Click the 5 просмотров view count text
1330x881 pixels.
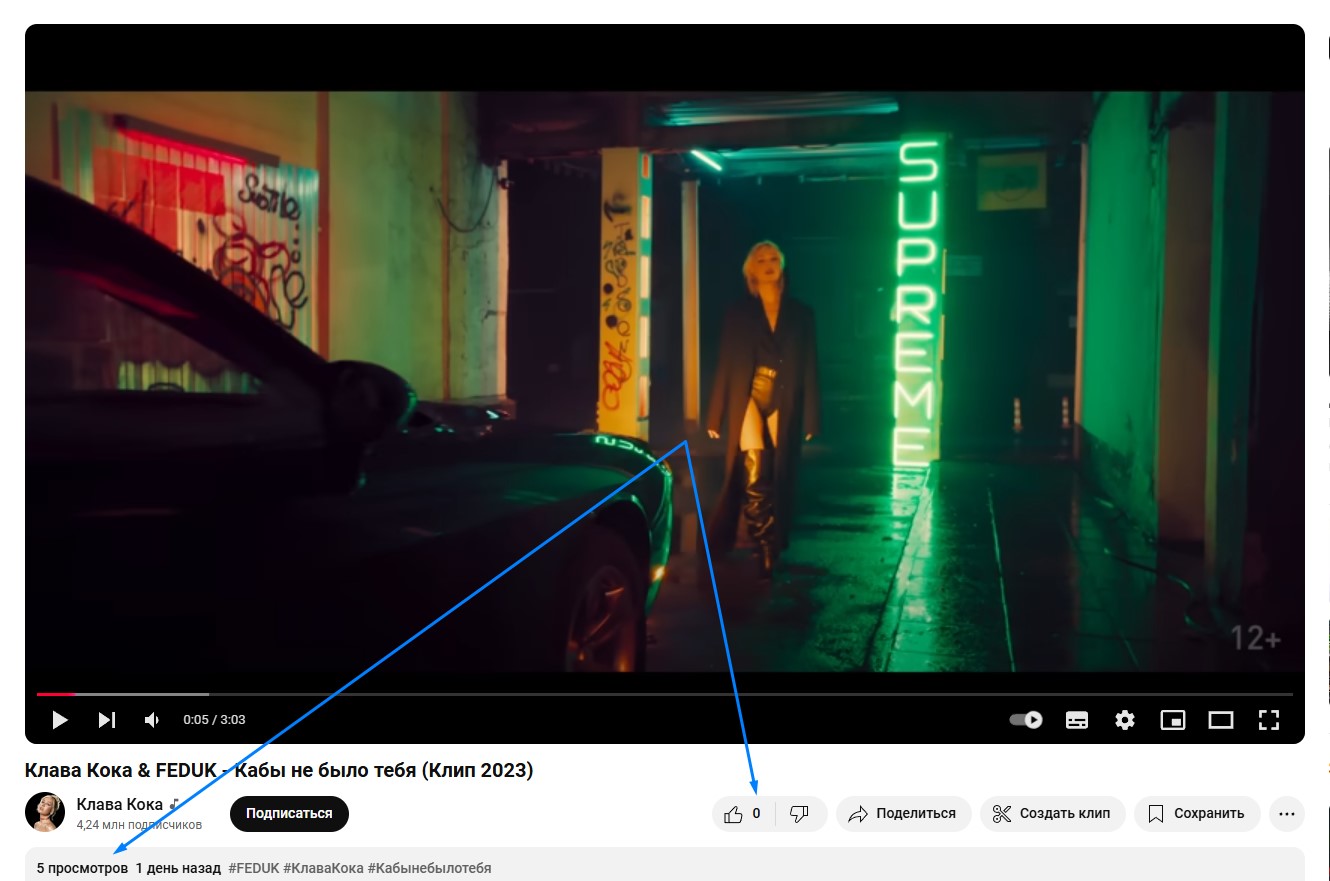pos(82,868)
